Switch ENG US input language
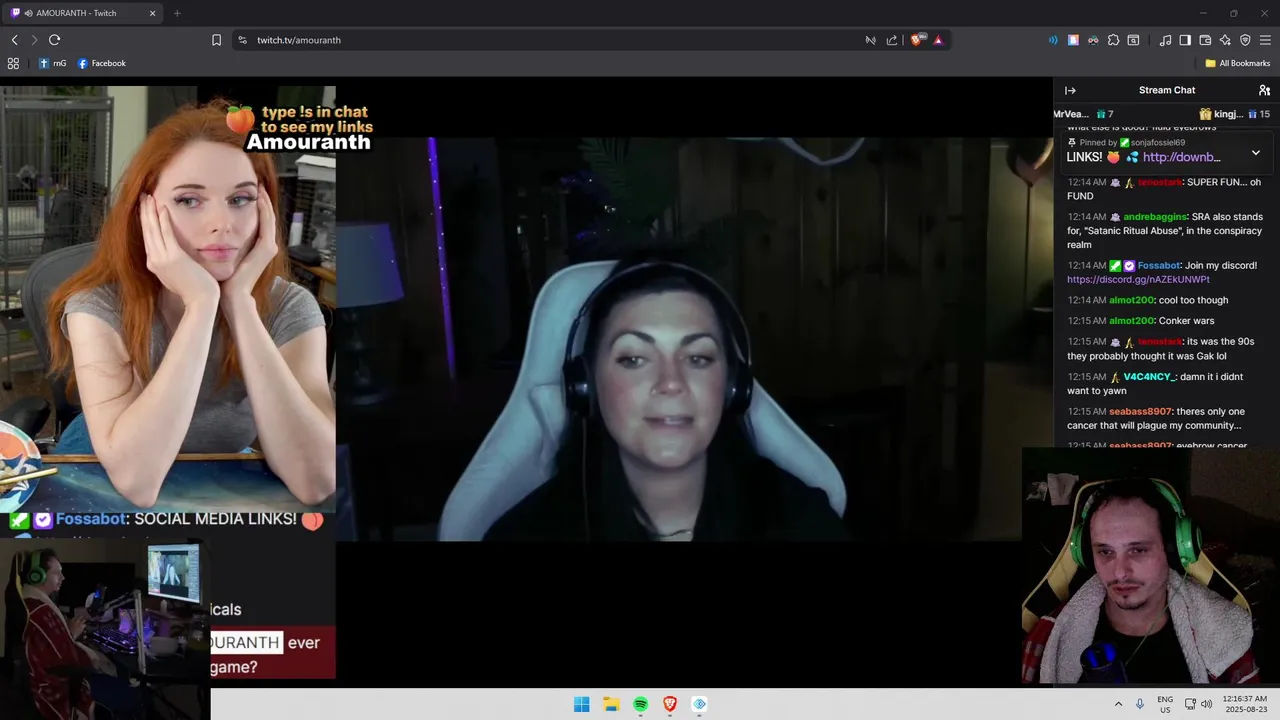Screen dimensions: 1280x720 1165,704
